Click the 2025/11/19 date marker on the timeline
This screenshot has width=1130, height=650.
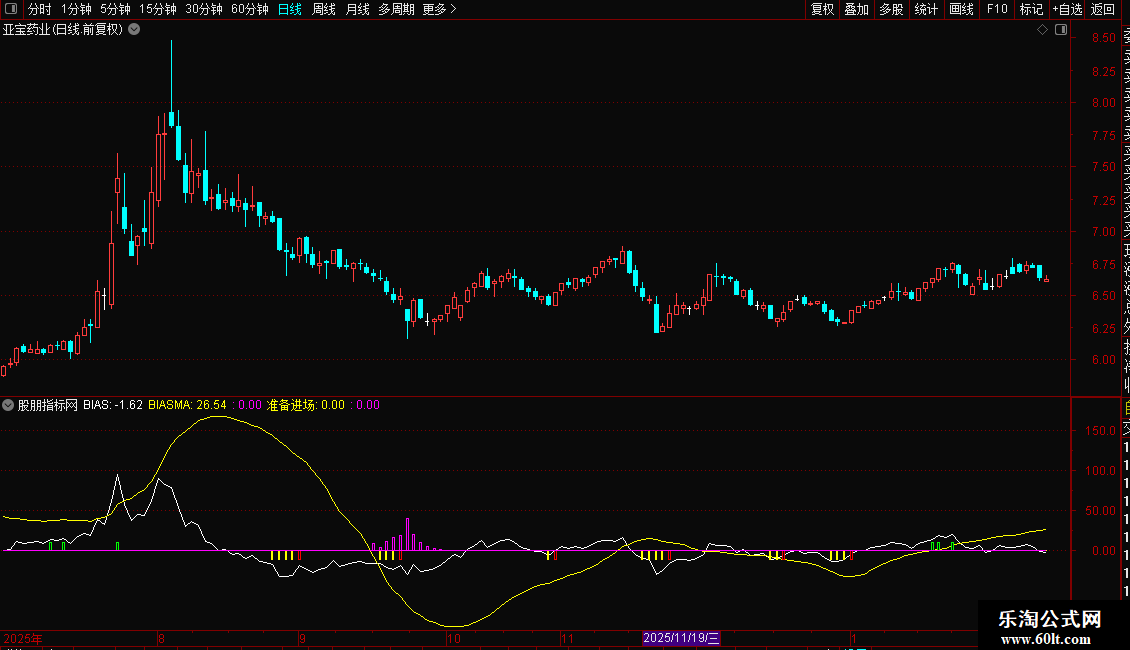point(681,638)
